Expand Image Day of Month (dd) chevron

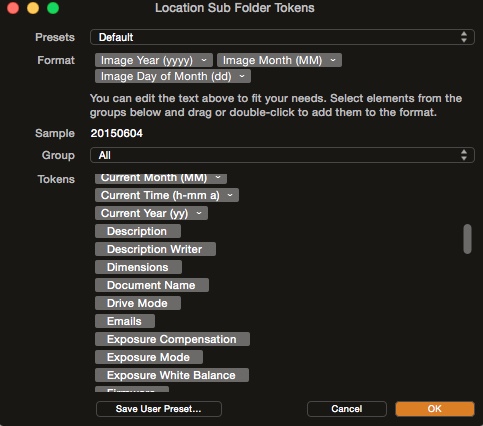tap(242, 76)
